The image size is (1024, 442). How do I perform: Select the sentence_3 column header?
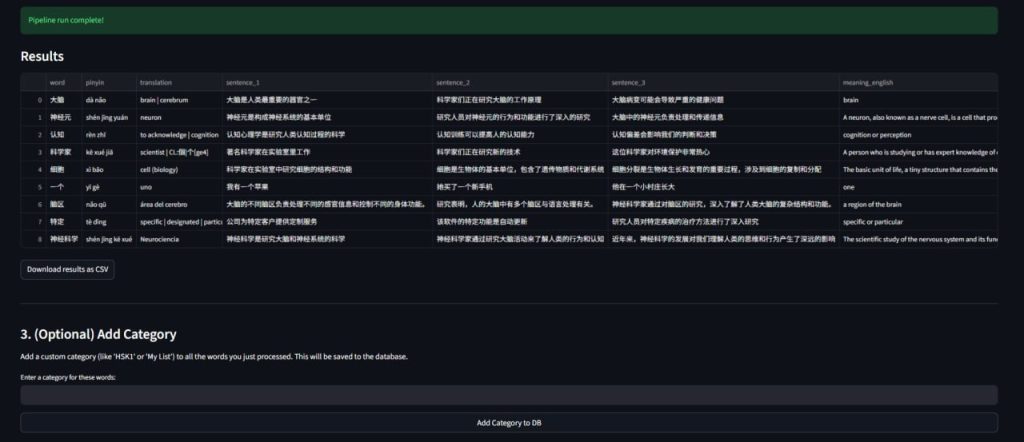click(628, 82)
